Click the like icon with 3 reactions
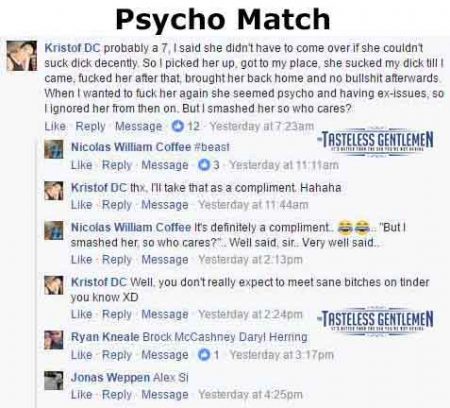The width and height of the screenshot is (450, 408). pos(203,165)
